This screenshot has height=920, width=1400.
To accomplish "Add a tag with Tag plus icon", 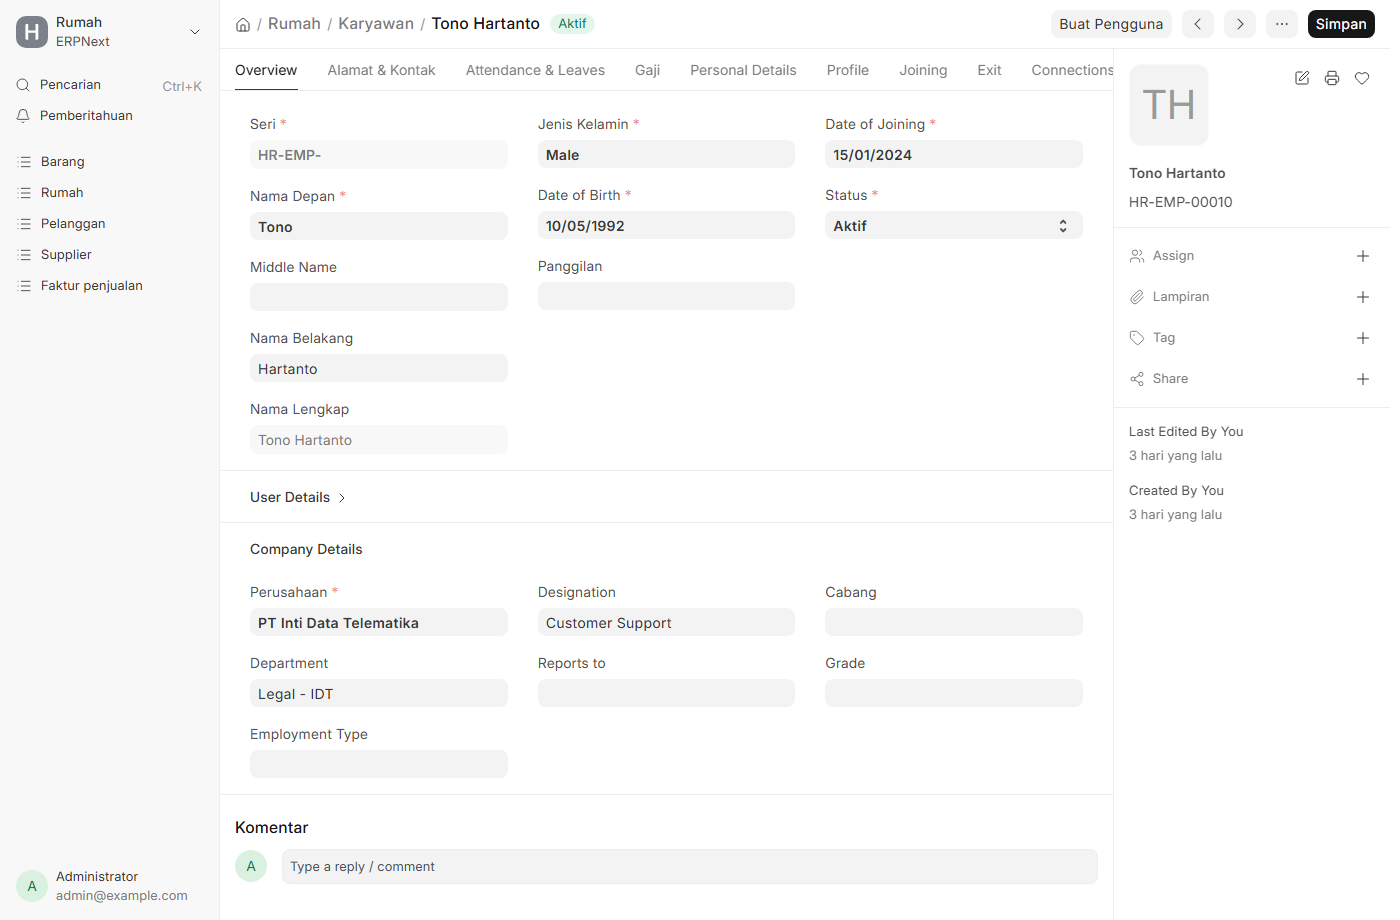I will coord(1362,338).
